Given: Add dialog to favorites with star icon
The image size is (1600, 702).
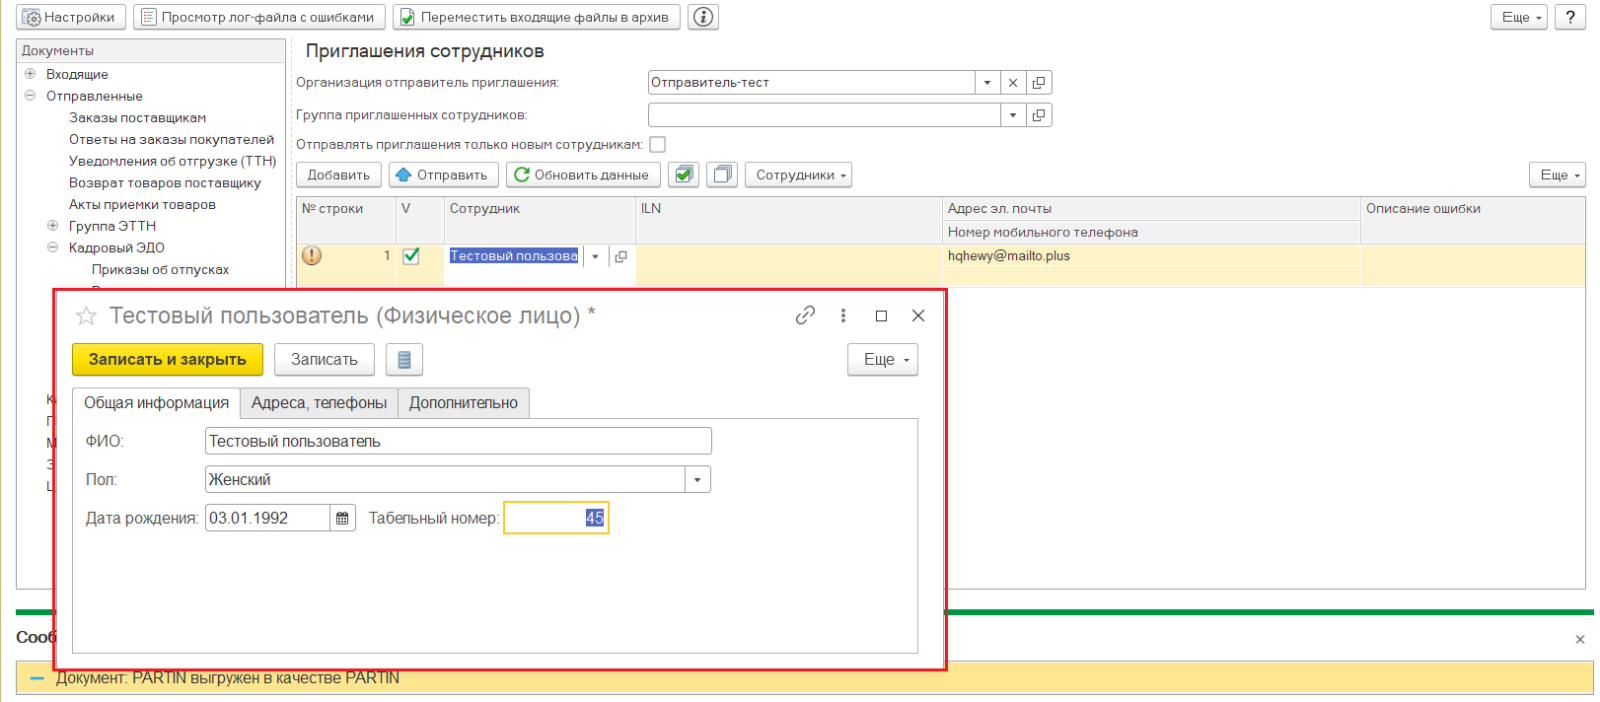Looking at the screenshot, I should click(87, 316).
